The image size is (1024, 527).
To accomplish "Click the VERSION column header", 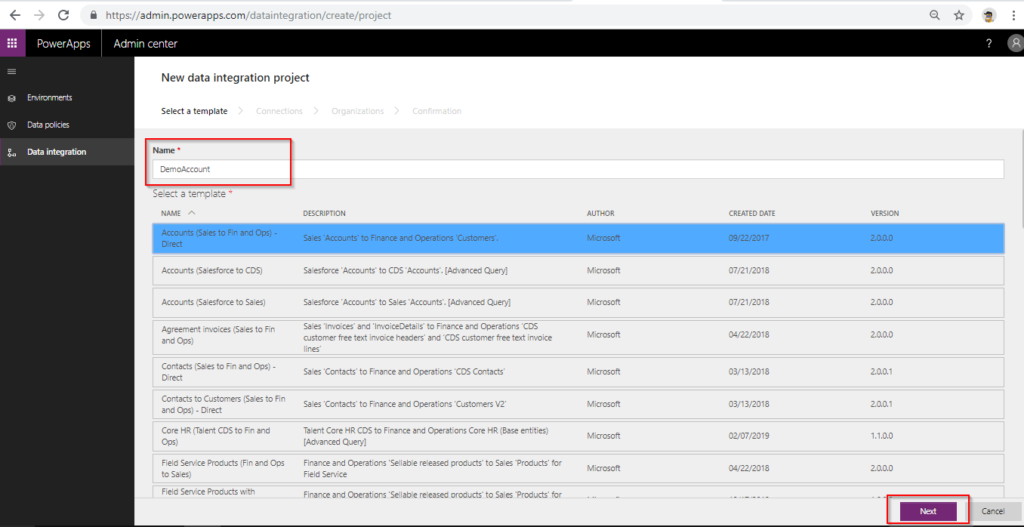I will pyautogui.click(x=884, y=214).
